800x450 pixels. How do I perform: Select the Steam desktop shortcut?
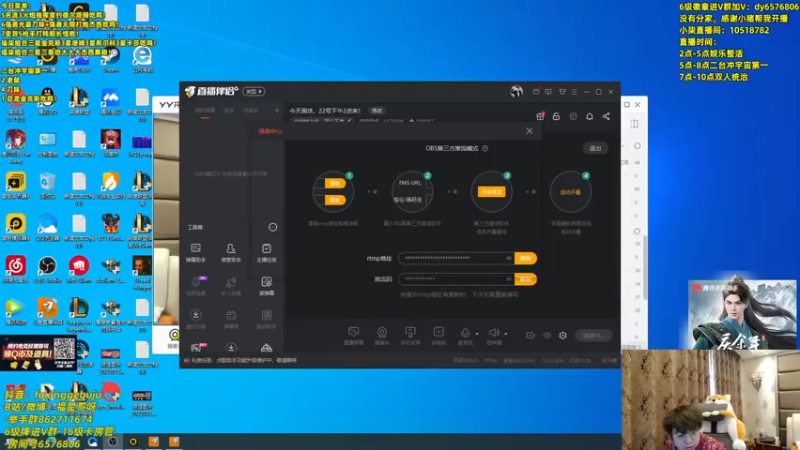coord(111,60)
